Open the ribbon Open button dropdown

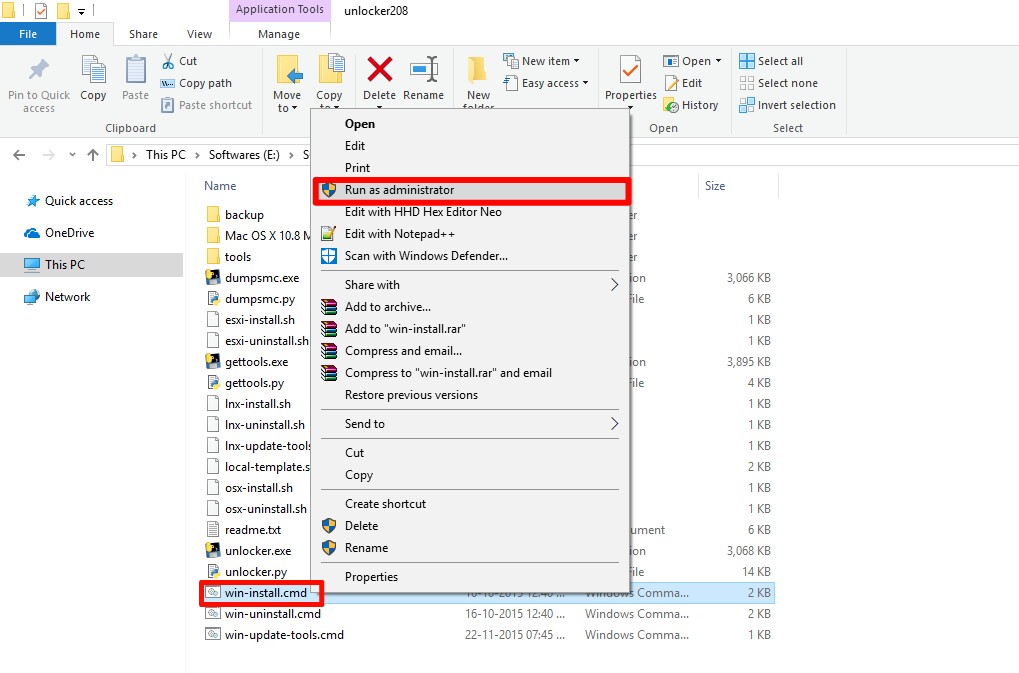(x=718, y=61)
